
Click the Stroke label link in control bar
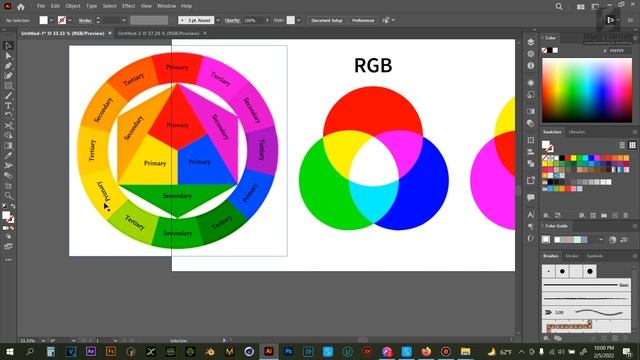tap(85, 20)
